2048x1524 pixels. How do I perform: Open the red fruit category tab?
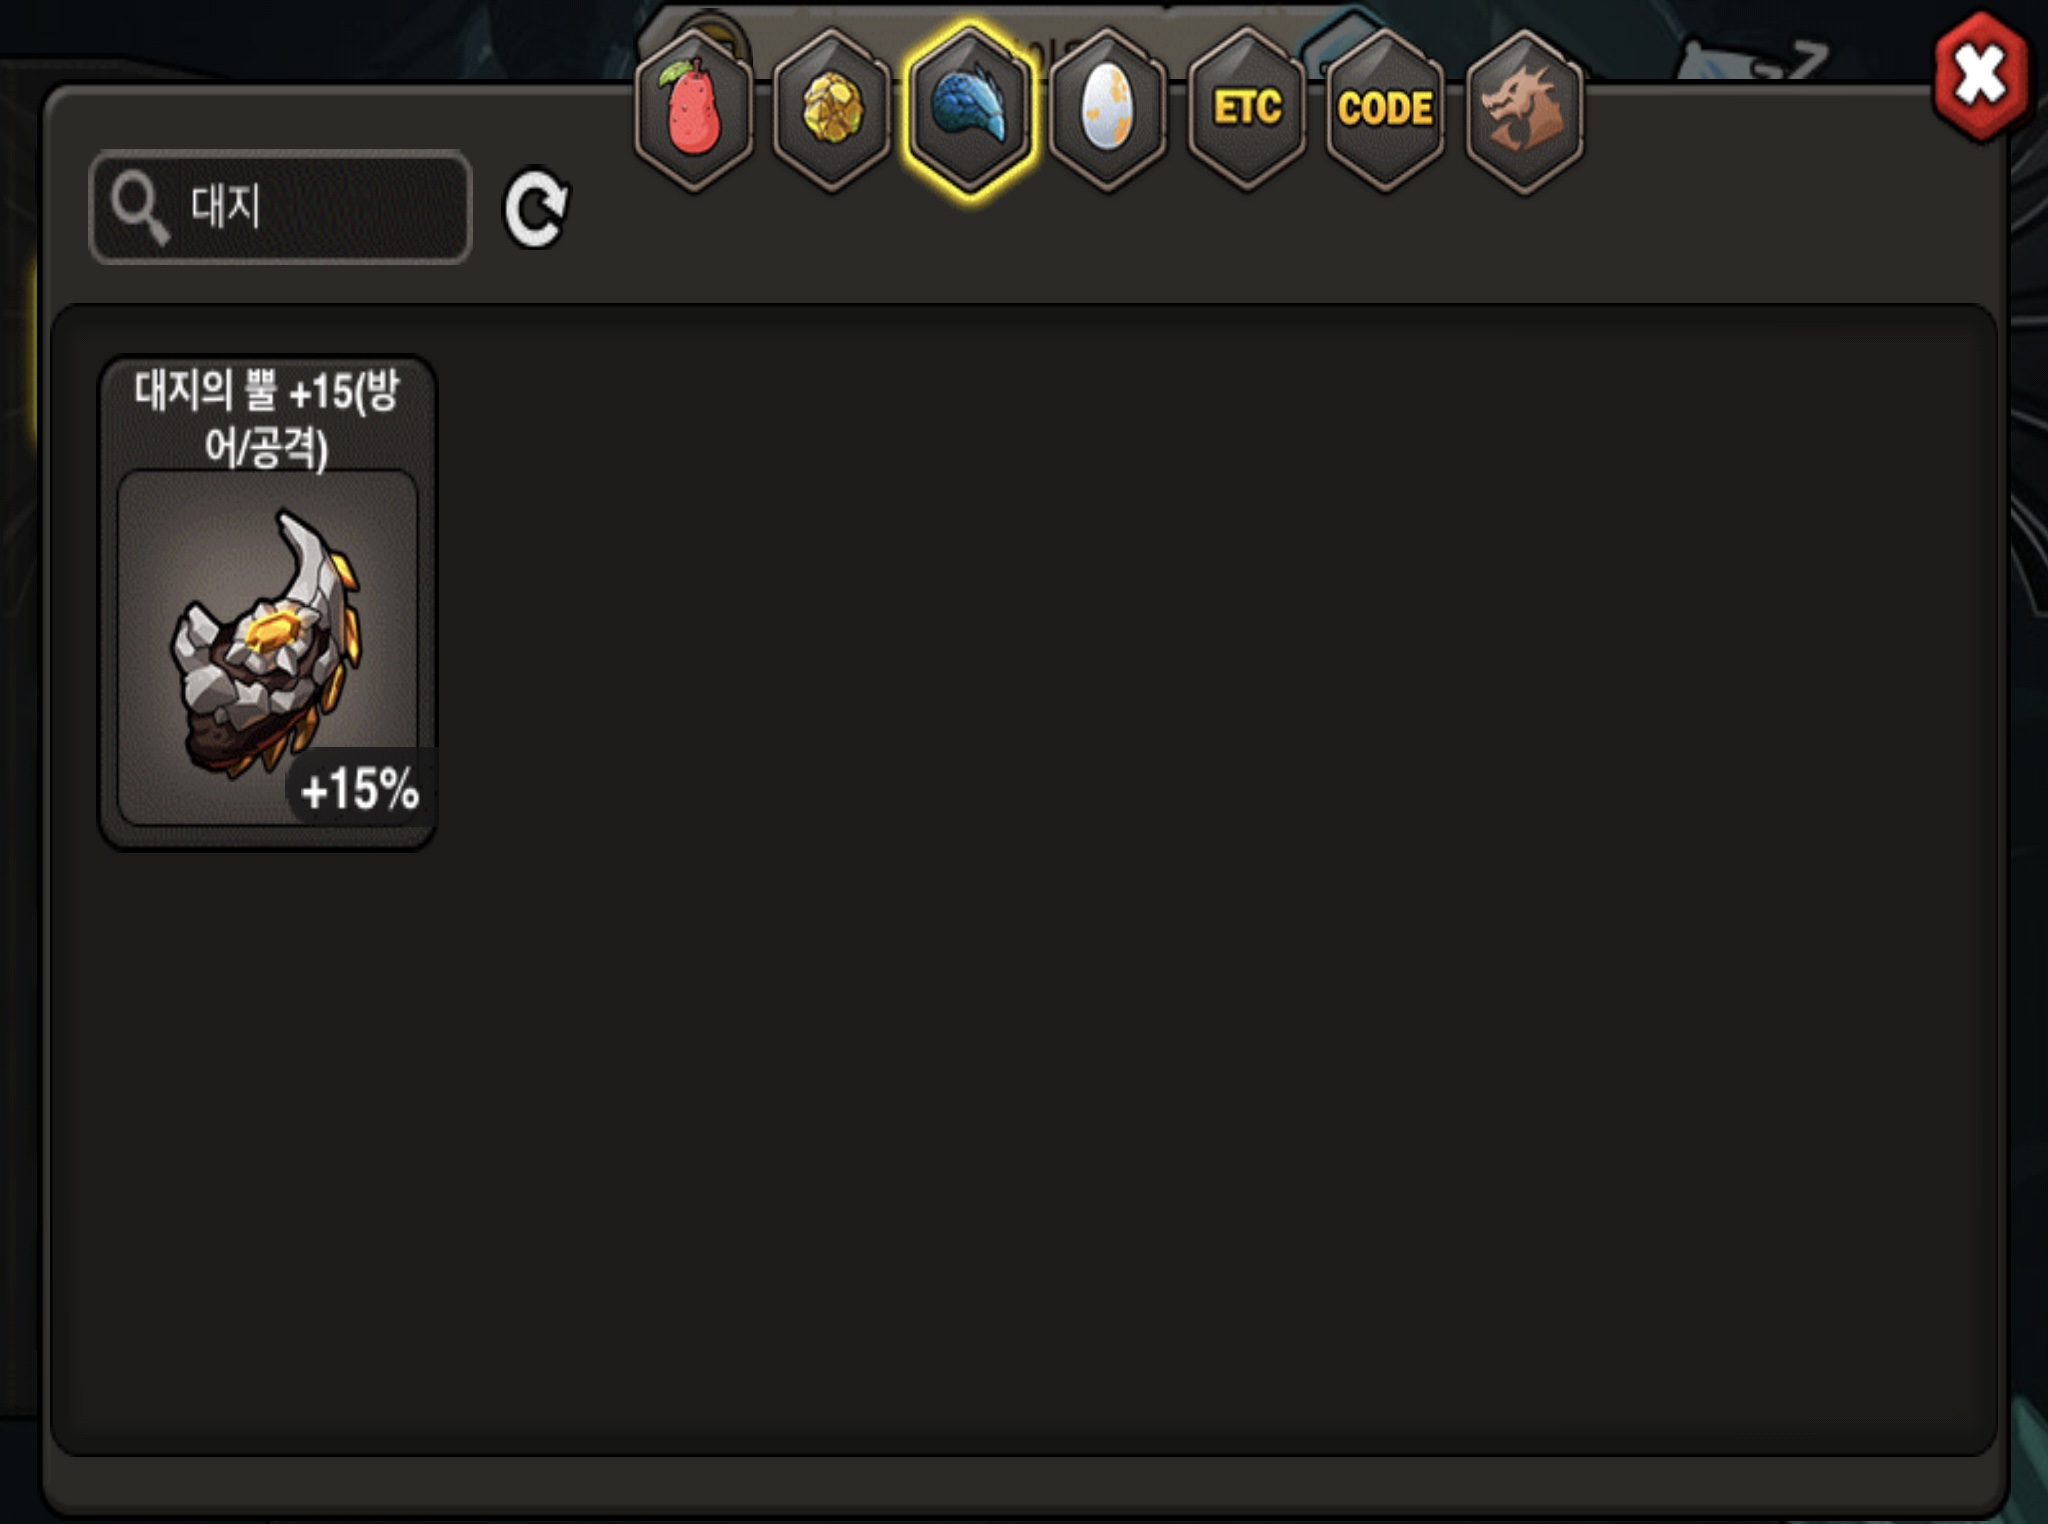693,110
